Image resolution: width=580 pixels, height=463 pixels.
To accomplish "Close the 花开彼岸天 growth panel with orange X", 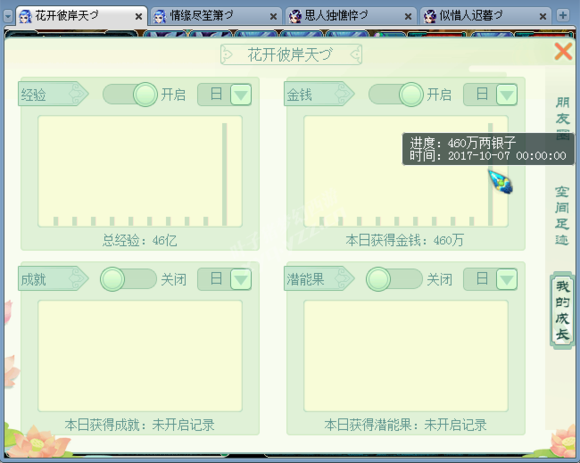I will [563, 51].
